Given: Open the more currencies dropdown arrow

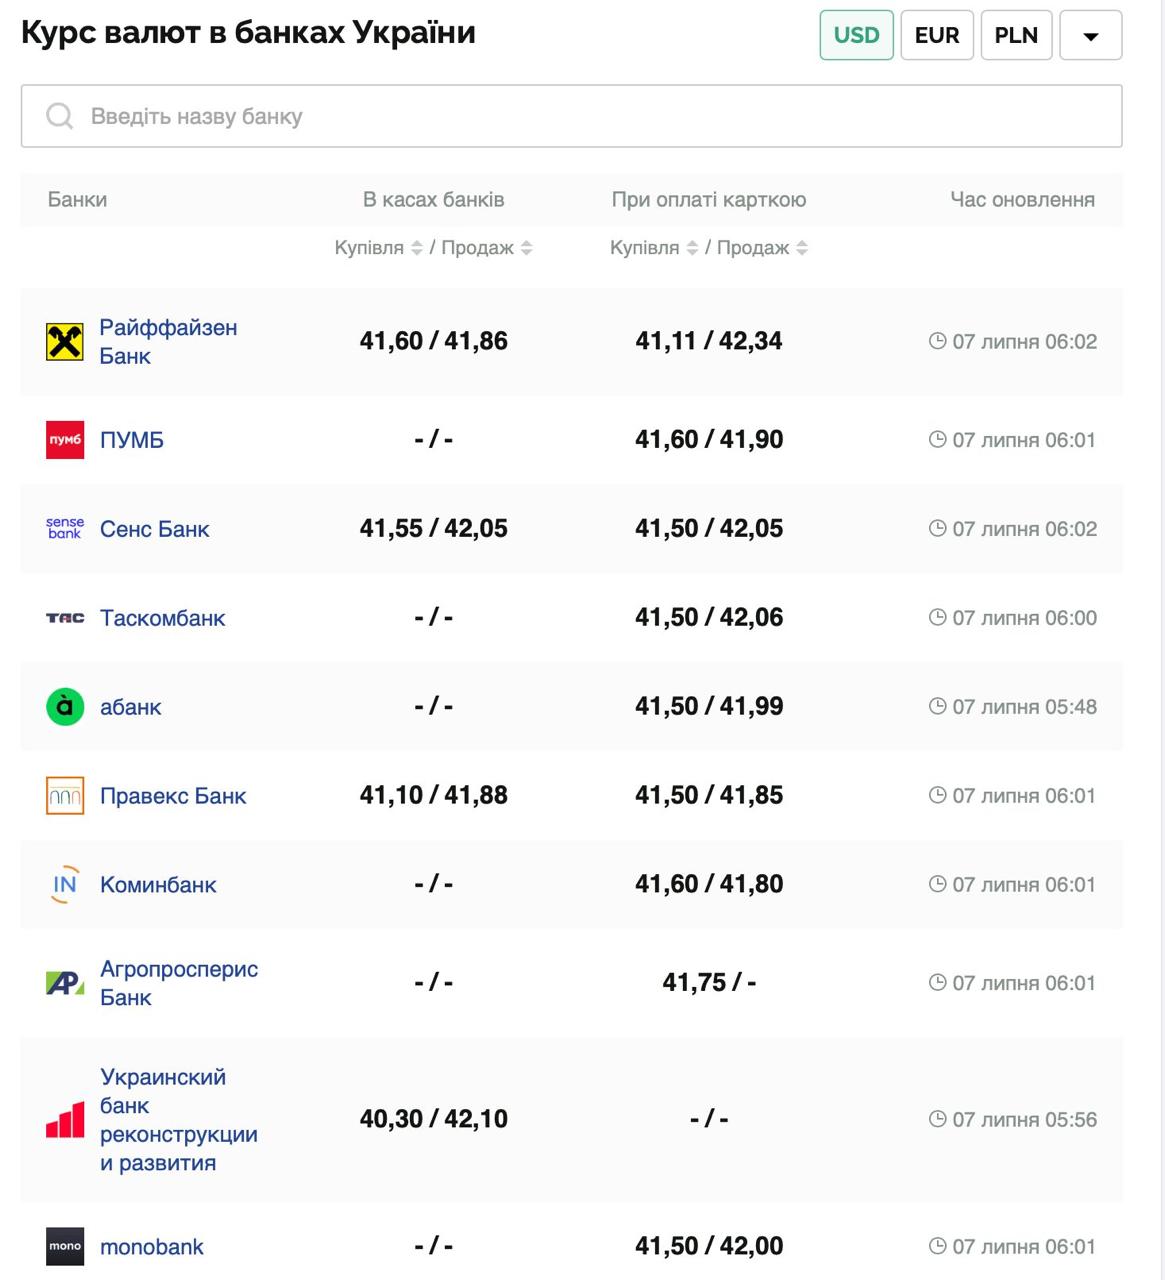Looking at the screenshot, I should pyautogui.click(x=1090, y=35).
